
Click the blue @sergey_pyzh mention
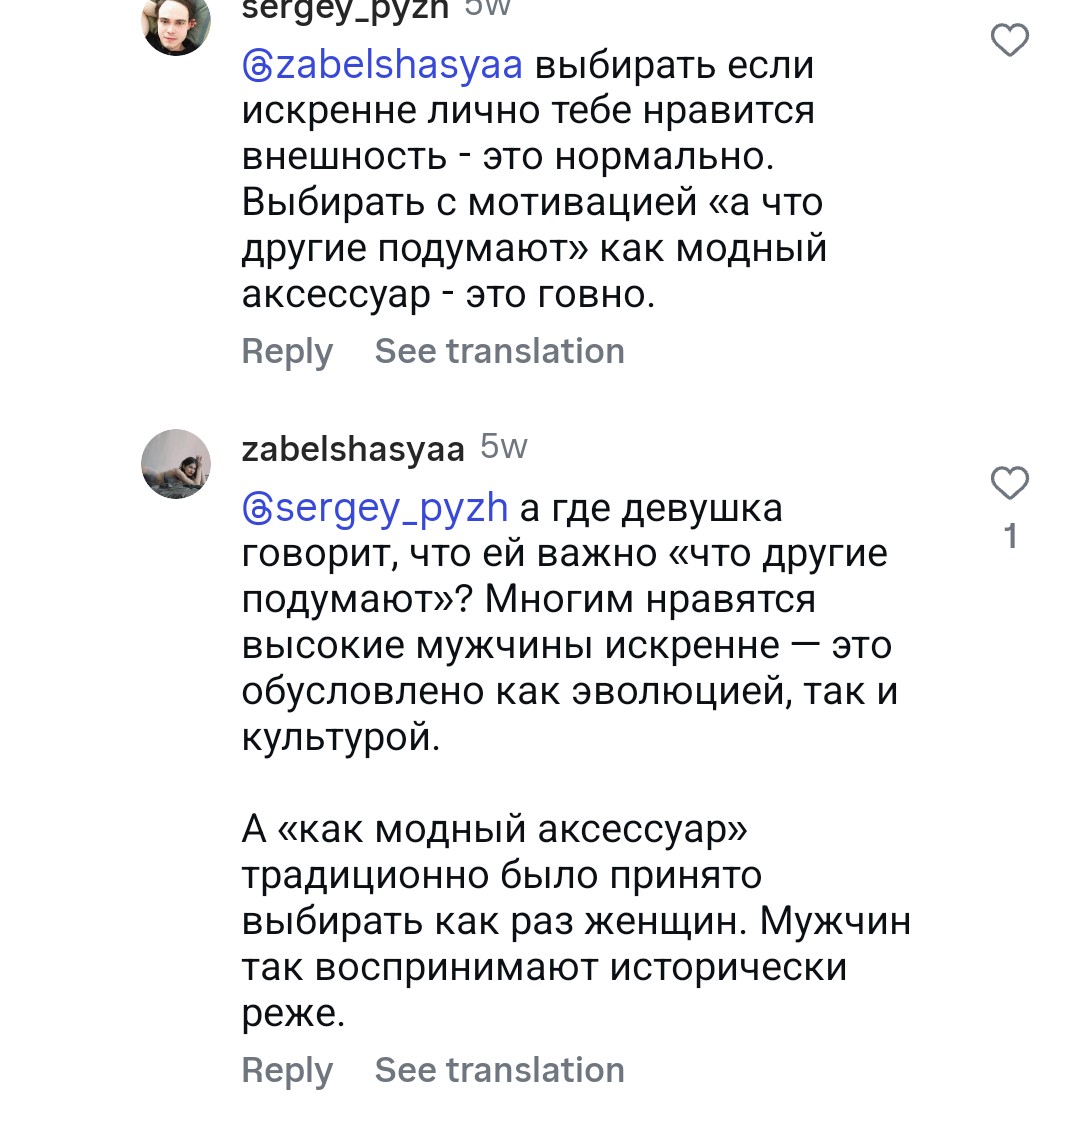[x=376, y=508]
